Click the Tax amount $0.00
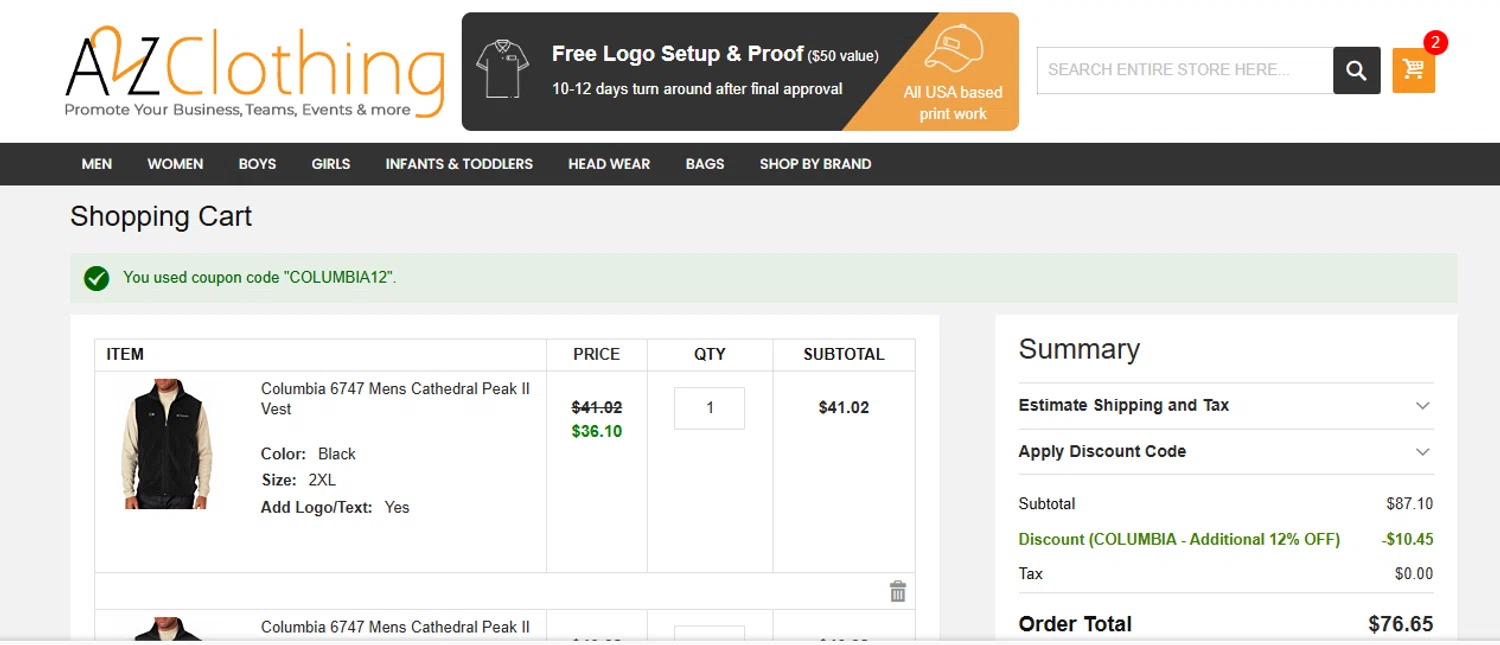1500x645 pixels. pyautogui.click(x=1414, y=574)
